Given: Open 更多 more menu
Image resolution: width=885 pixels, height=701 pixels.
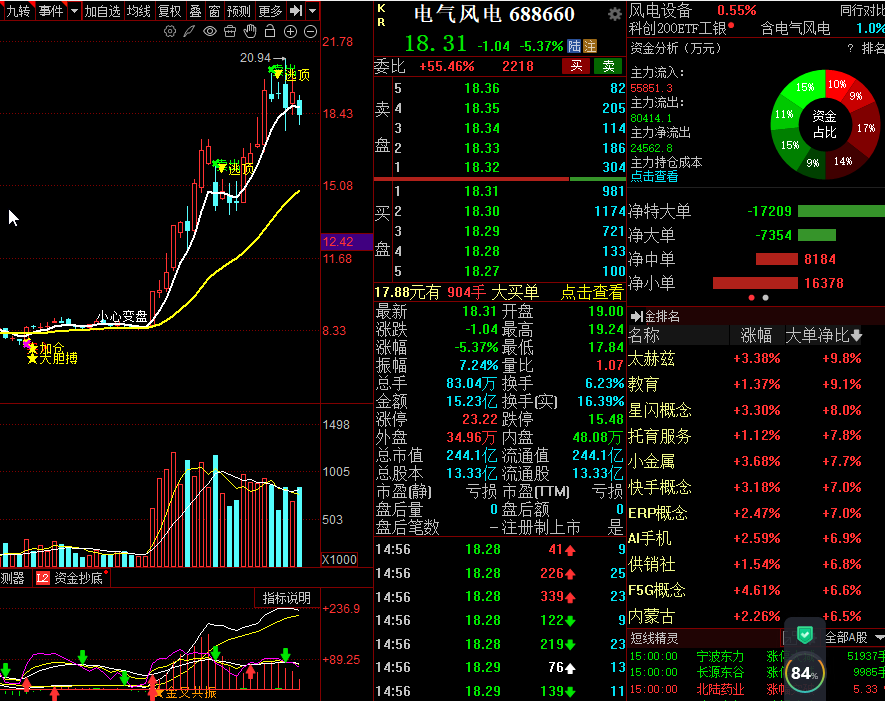Looking at the screenshot, I should point(270,11).
